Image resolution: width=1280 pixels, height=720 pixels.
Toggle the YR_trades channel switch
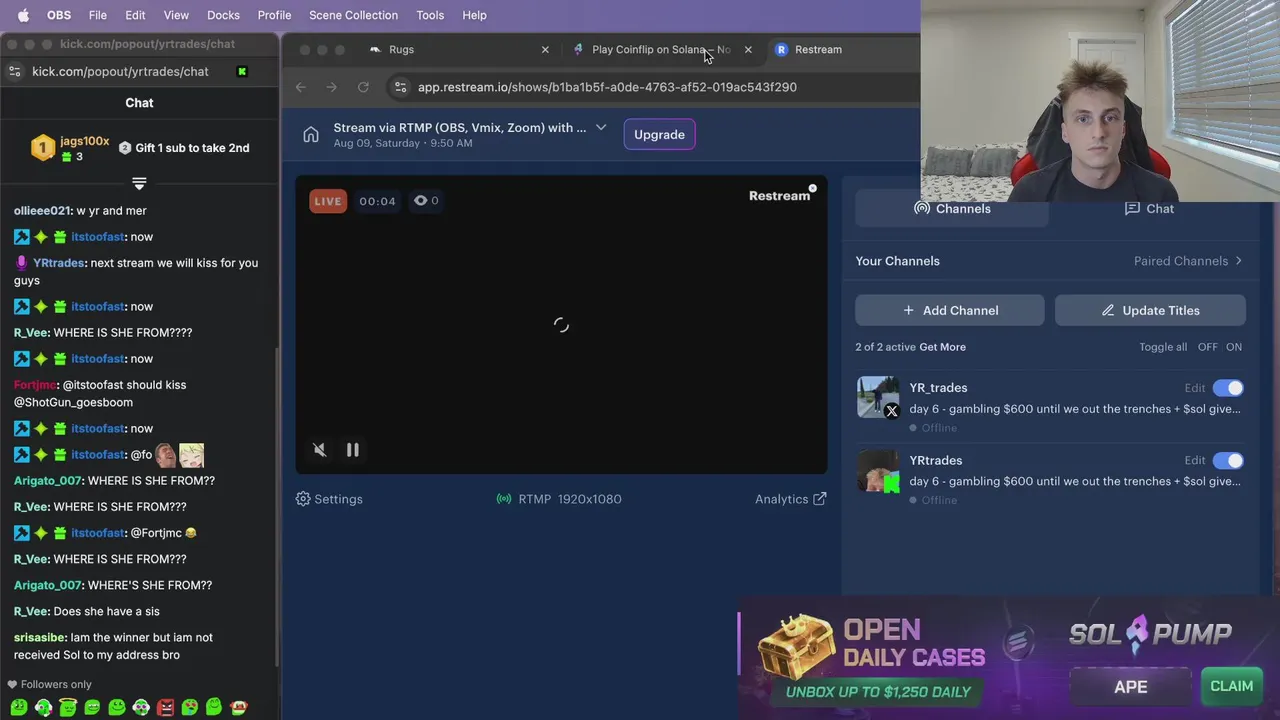click(x=1228, y=388)
